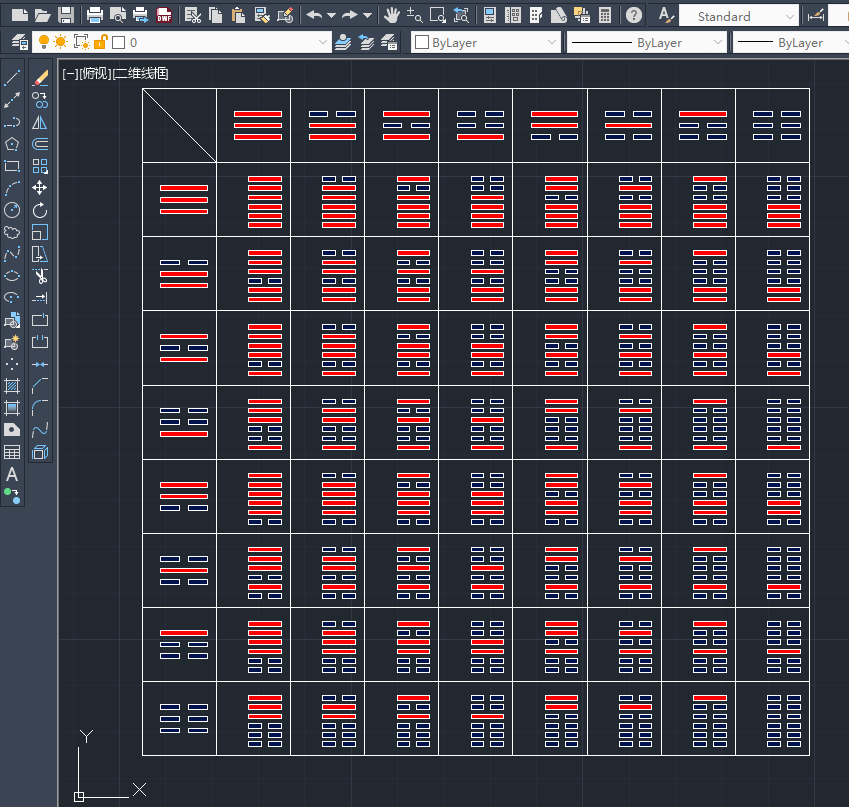Click the Undo arrow button

pyautogui.click(x=314, y=15)
